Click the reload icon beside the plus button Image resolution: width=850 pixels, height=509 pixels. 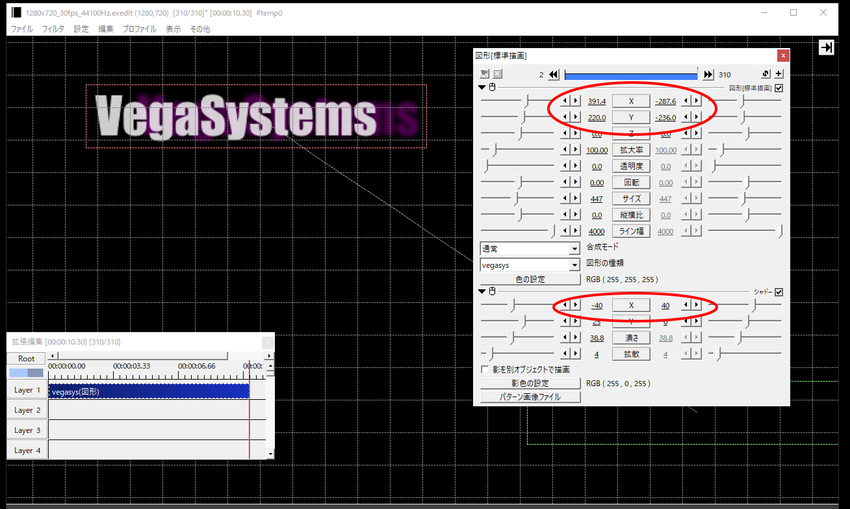(x=765, y=74)
